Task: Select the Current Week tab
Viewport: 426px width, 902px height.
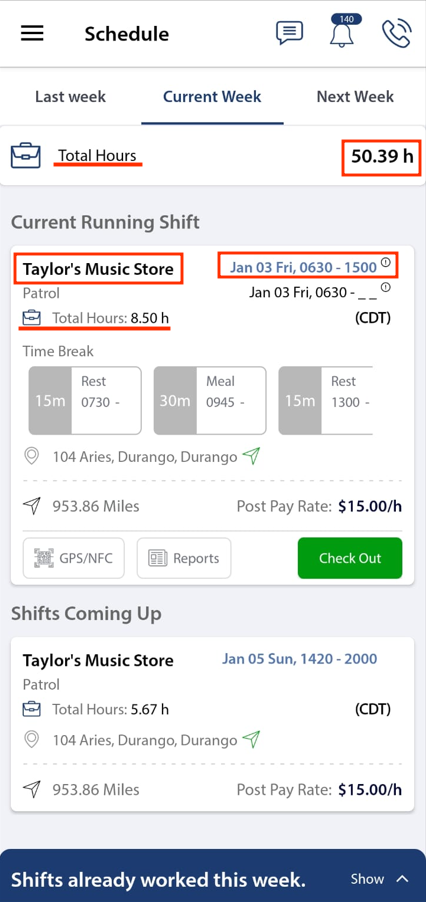Action: click(x=212, y=97)
